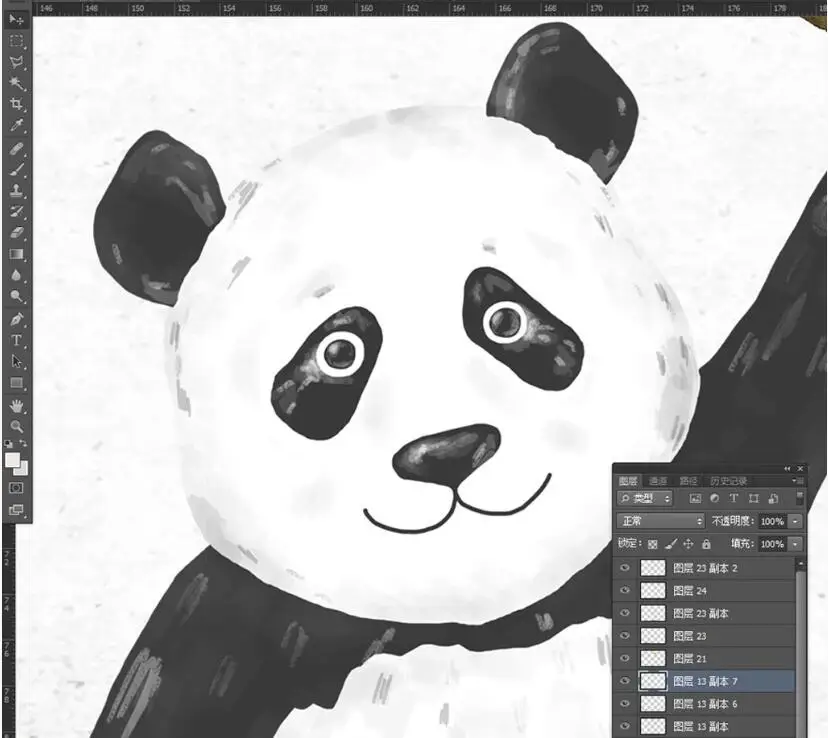Open the Layers panel flyout menu
Viewport: 828px width, 738px height.
coord(798,481)
